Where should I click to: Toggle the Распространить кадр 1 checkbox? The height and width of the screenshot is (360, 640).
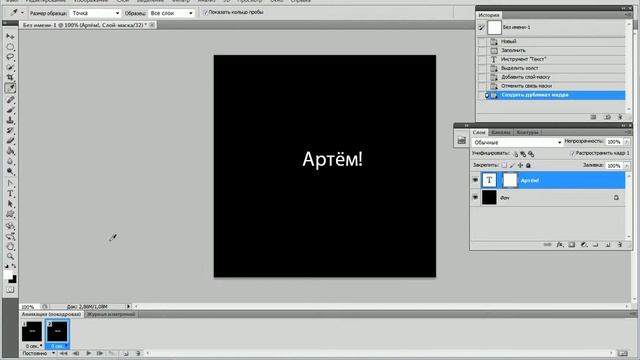[x=572, y=153]
